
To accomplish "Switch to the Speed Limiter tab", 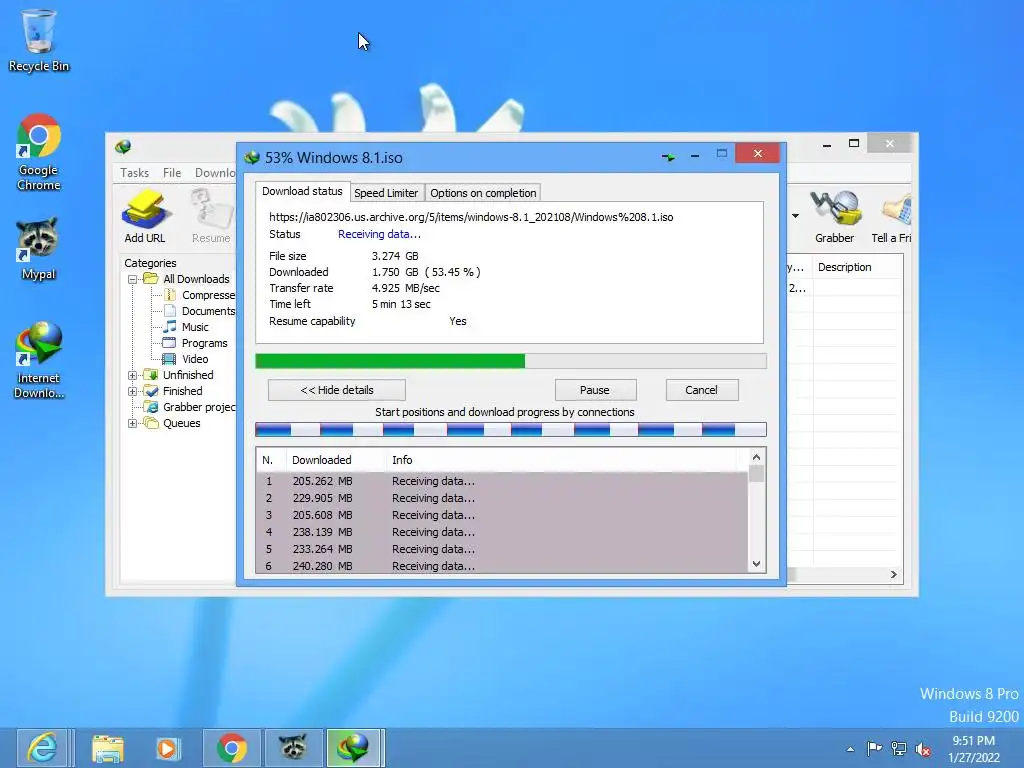I will pos(386,193).
